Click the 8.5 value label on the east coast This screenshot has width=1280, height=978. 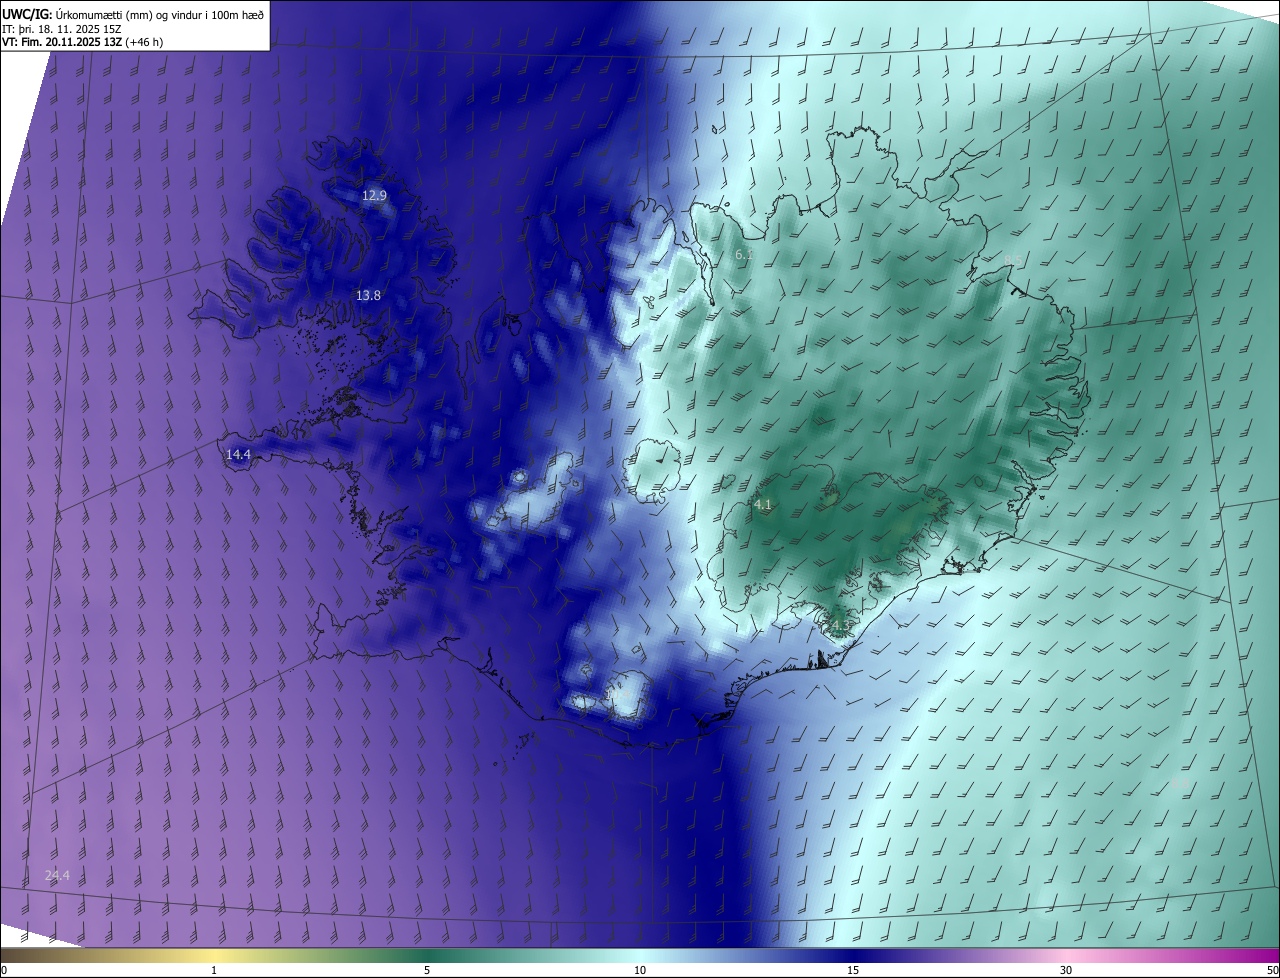pyautogui.click(x=1013, y=260)
